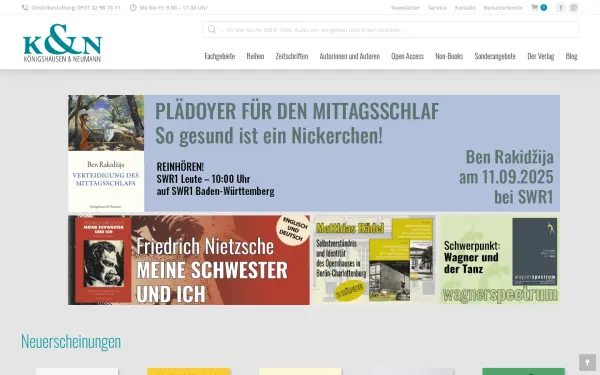Open the Fachgebiete menu
Viewport: 600px width, 375px height.
point(220,56)
